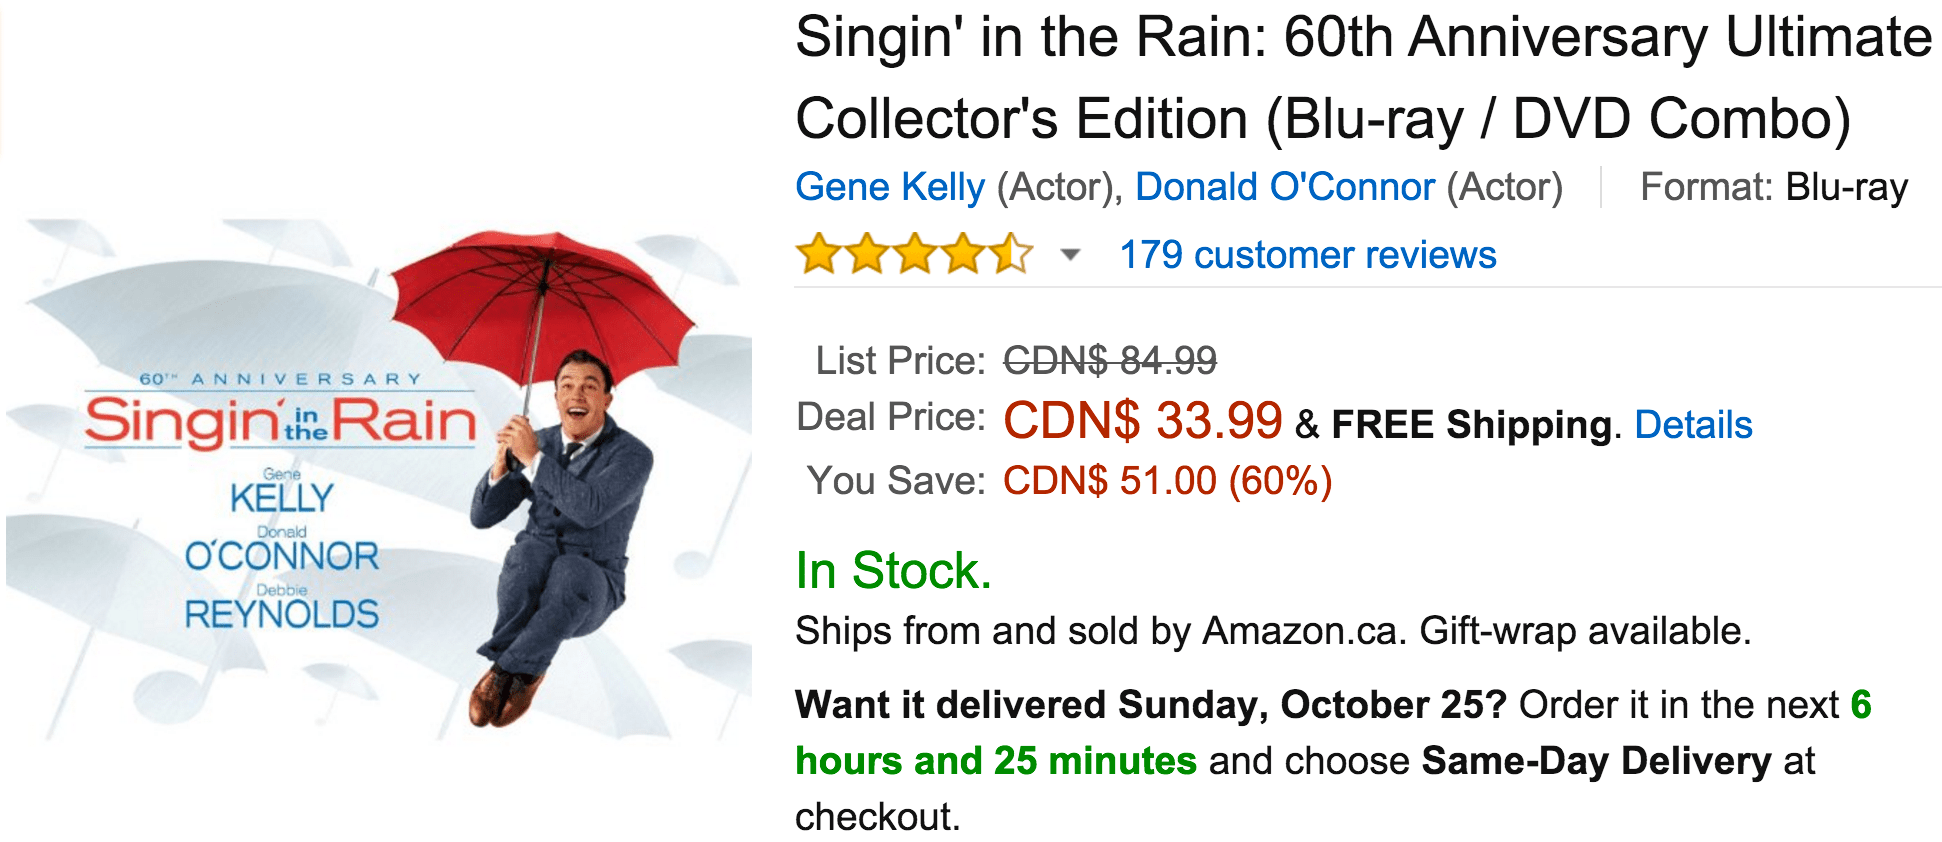
Task: Click the fourth gold star icon
Action: 962,255
